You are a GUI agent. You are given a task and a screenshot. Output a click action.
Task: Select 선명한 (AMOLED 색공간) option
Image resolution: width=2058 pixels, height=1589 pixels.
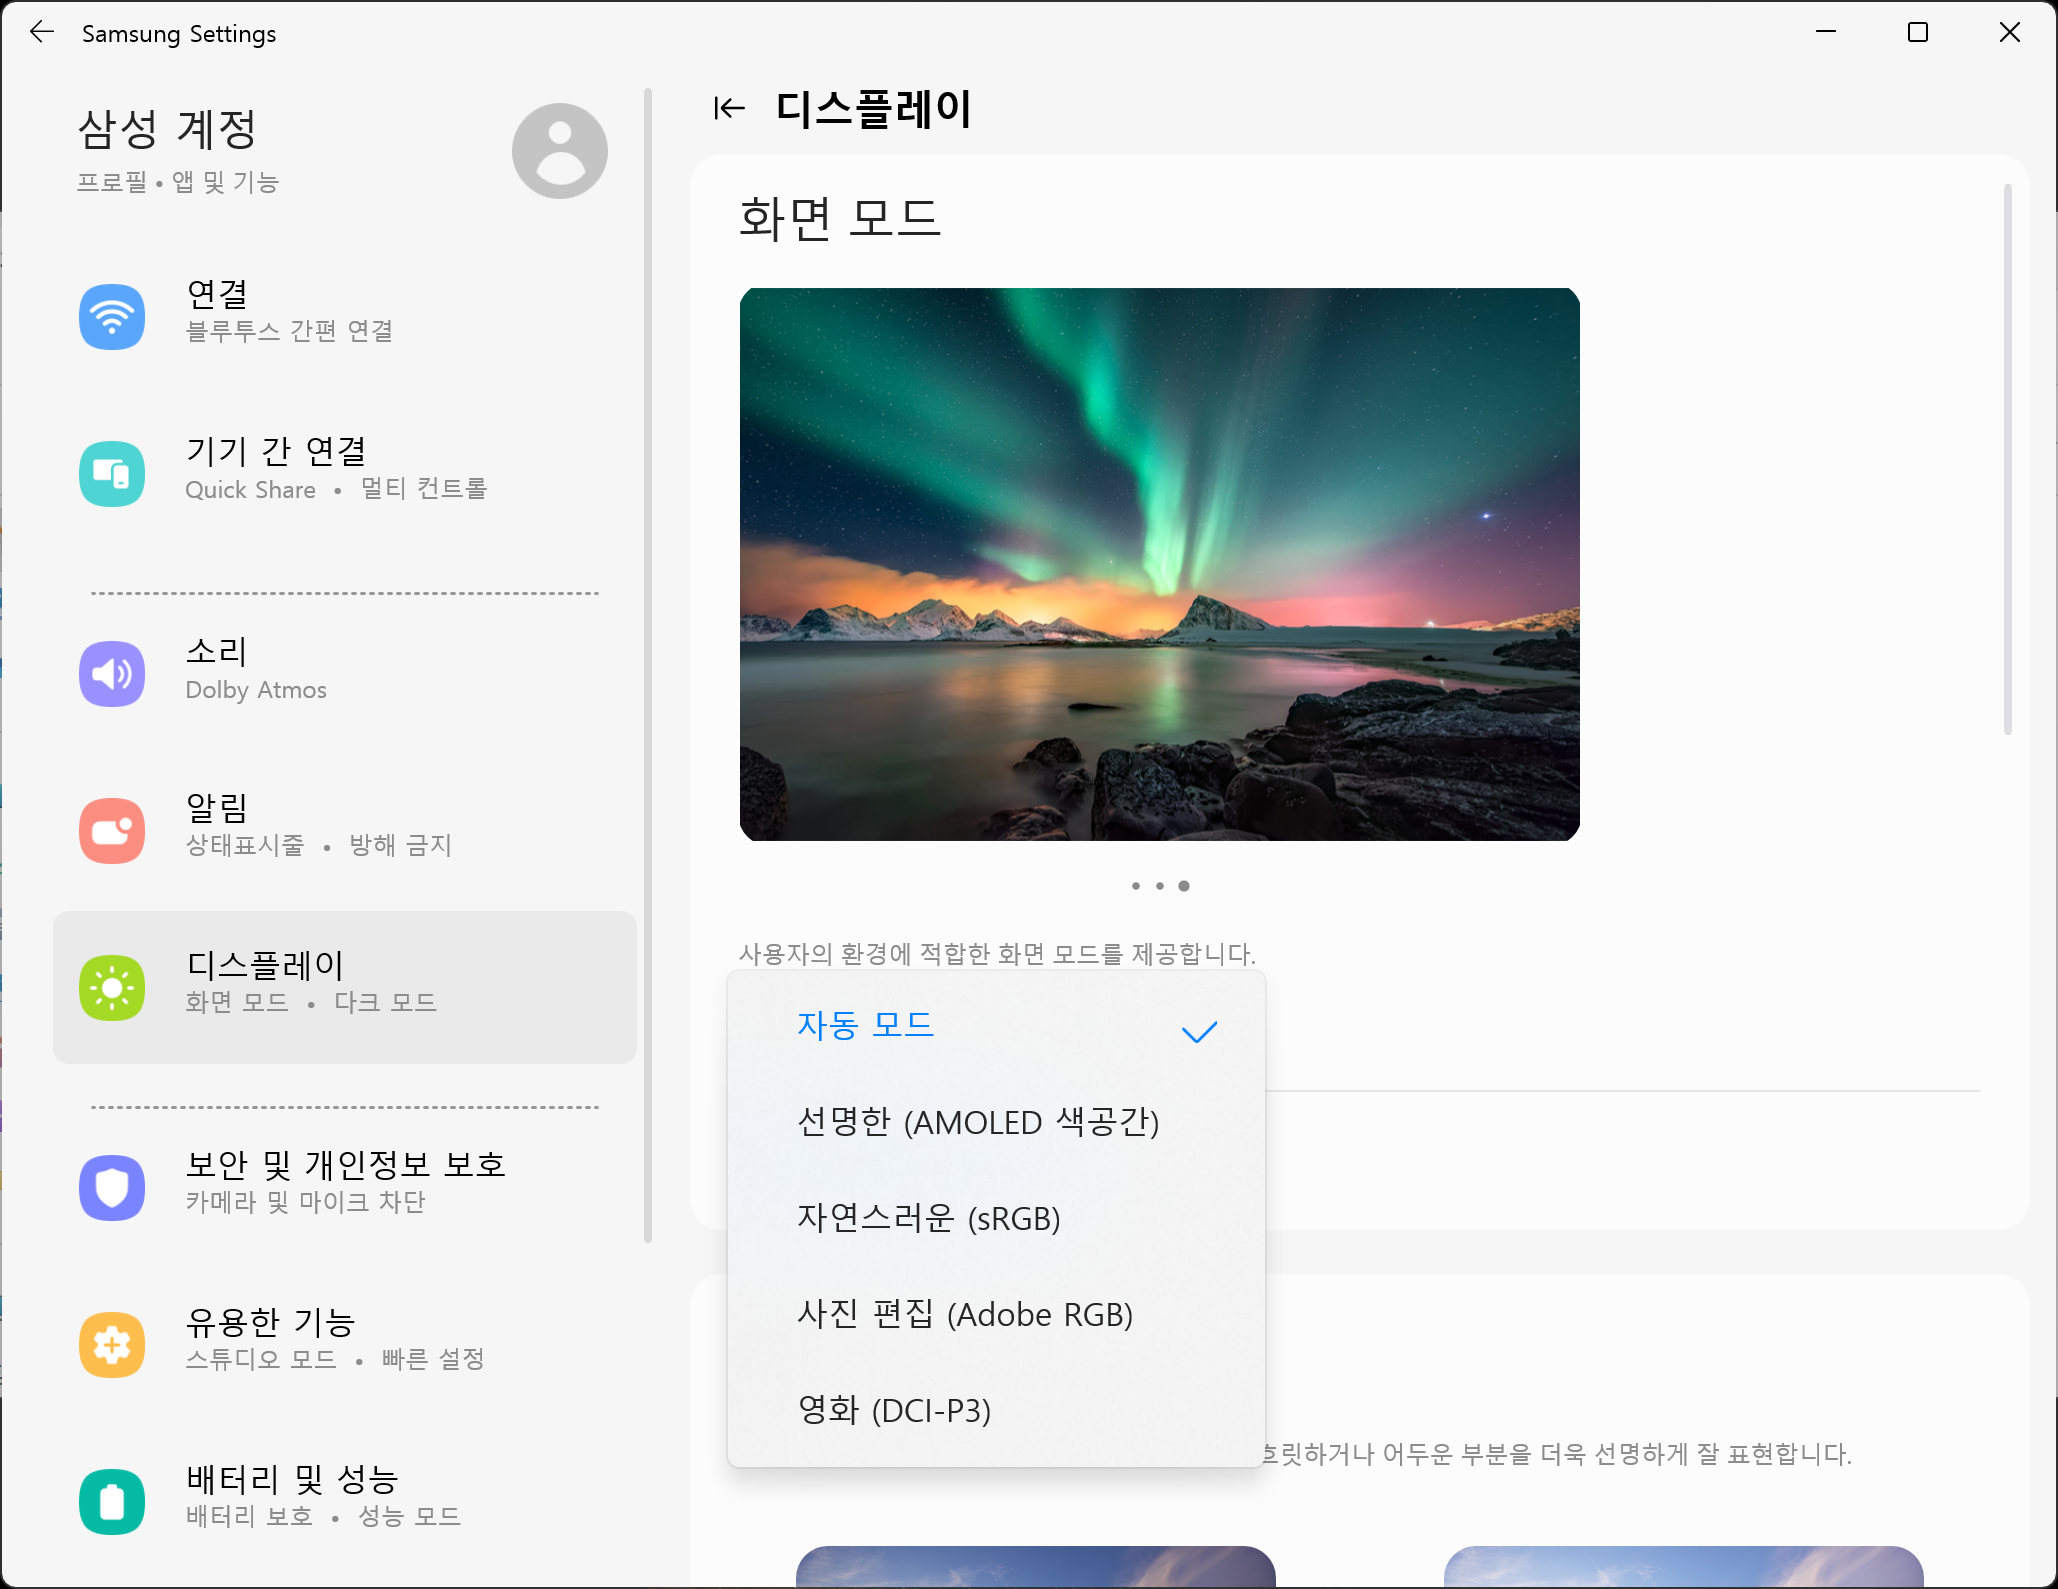pyautogui.click(x=997, y=1123)
